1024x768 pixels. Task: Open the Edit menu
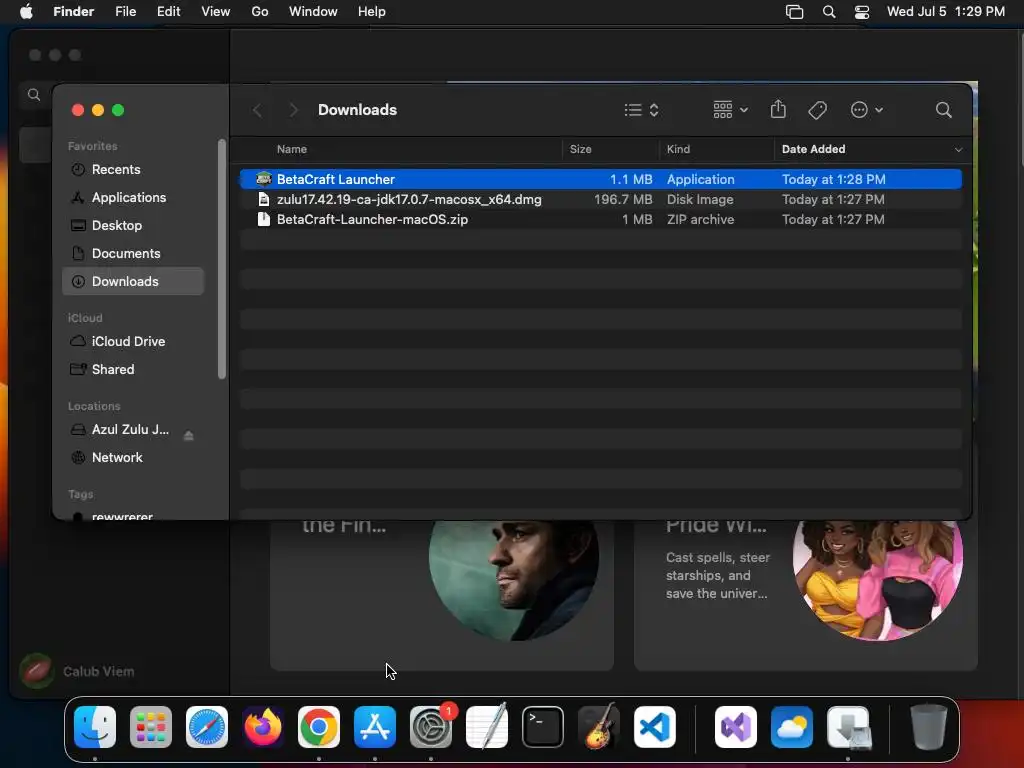(x=168, y=12)
